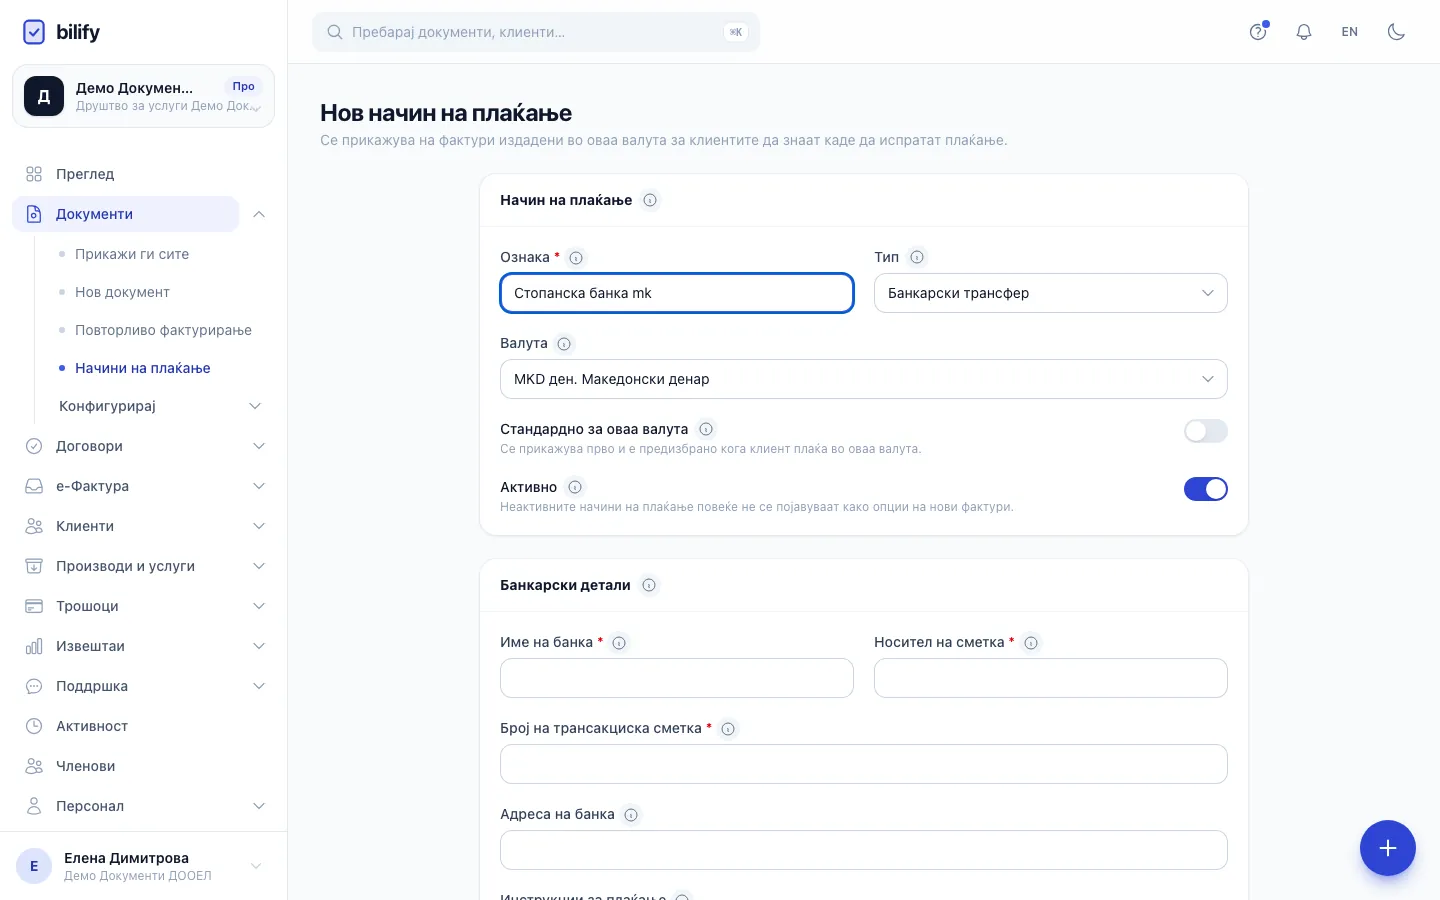
Task: Click info icon next to Валута label
Action: click(x=564, y=344)
